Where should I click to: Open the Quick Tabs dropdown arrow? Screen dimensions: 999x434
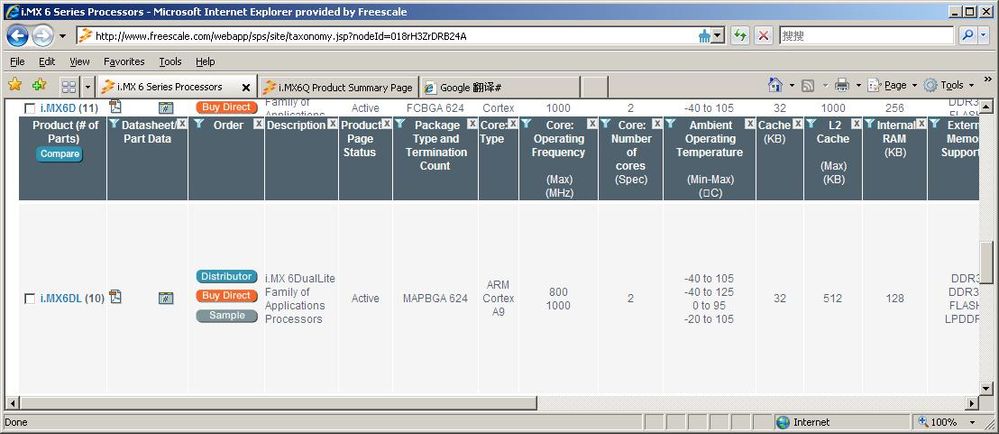pos(87,86)
